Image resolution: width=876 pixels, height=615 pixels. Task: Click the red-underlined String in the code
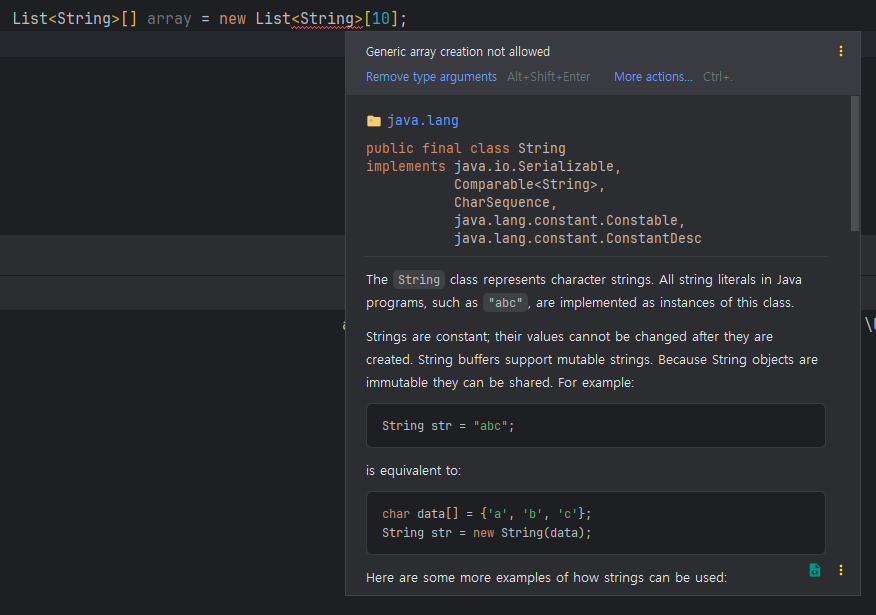[326, 19]
